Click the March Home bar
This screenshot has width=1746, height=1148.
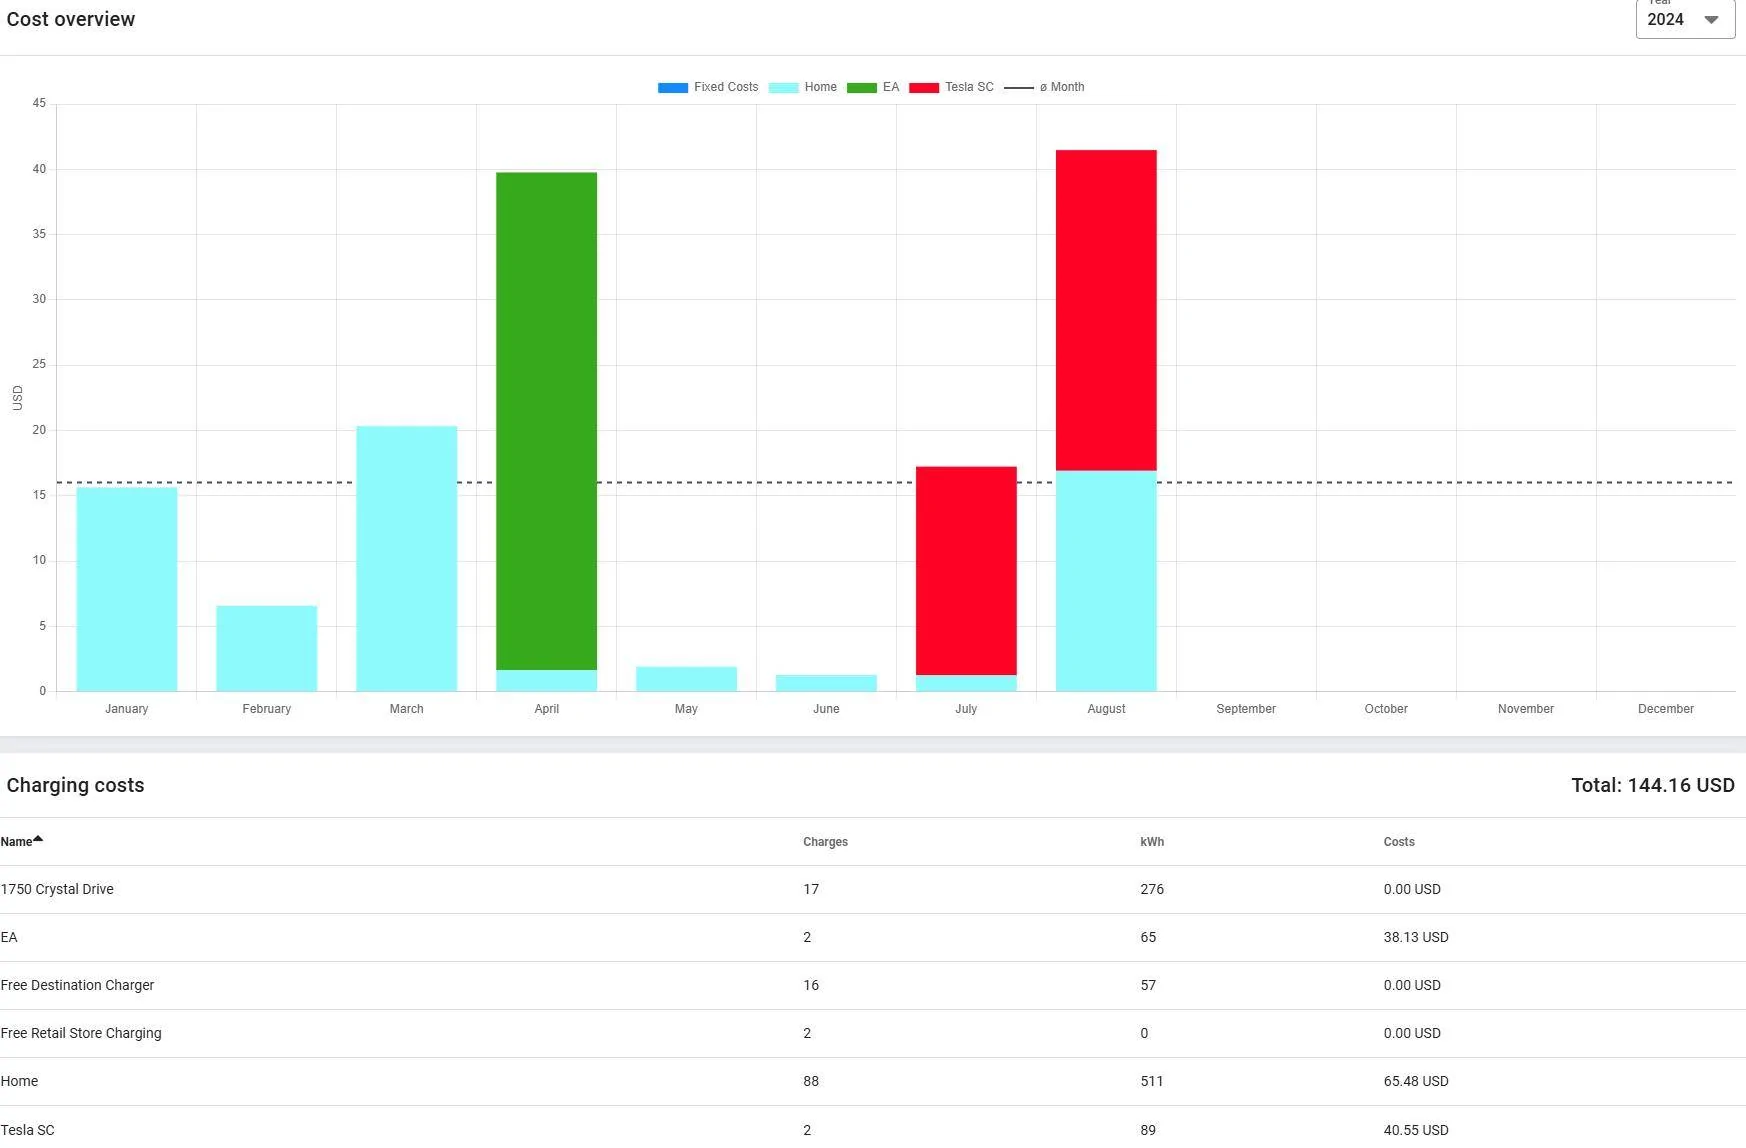(x=407, y=559)
